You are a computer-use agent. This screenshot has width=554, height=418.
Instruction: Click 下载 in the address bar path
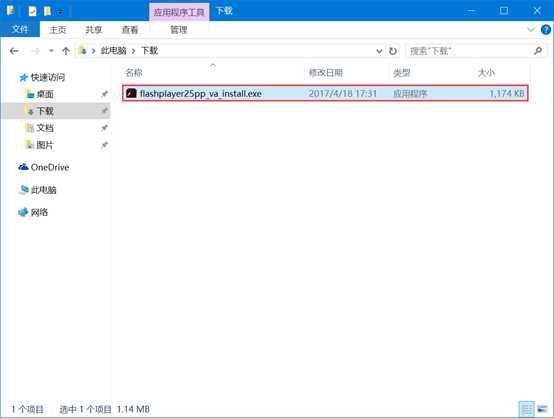[x=149, y=51]
